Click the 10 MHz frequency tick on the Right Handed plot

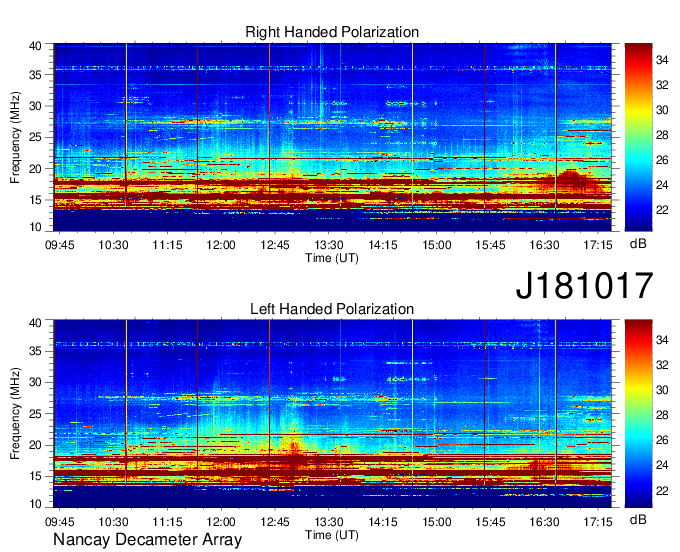[35, 227]
